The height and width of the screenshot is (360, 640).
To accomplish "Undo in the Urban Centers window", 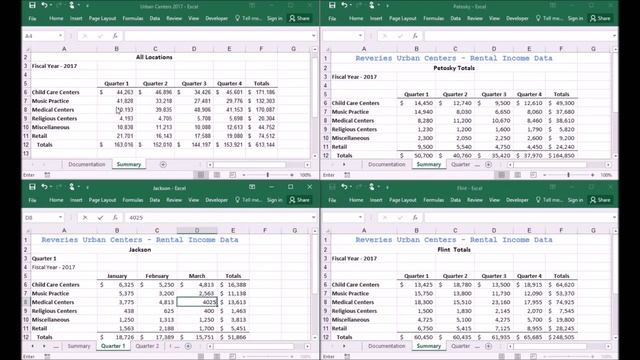I will coord(44,5).
